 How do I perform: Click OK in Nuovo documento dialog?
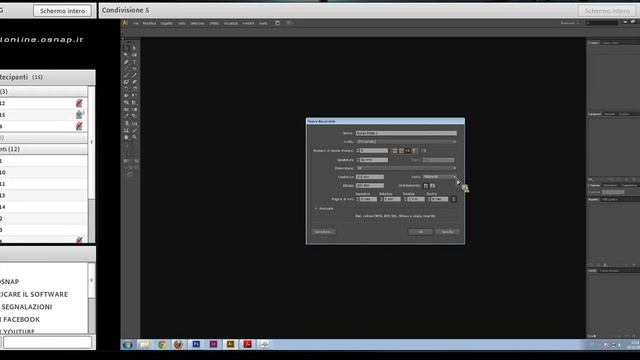tap(420, 231)
